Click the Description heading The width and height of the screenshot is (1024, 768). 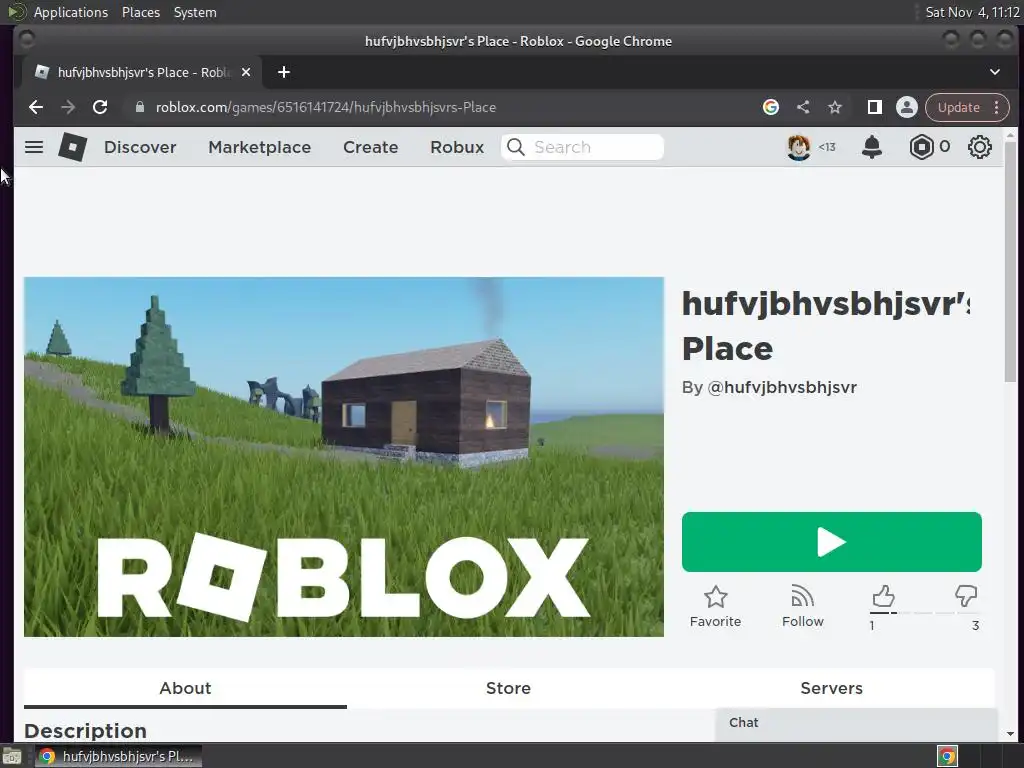coord(86,730)
